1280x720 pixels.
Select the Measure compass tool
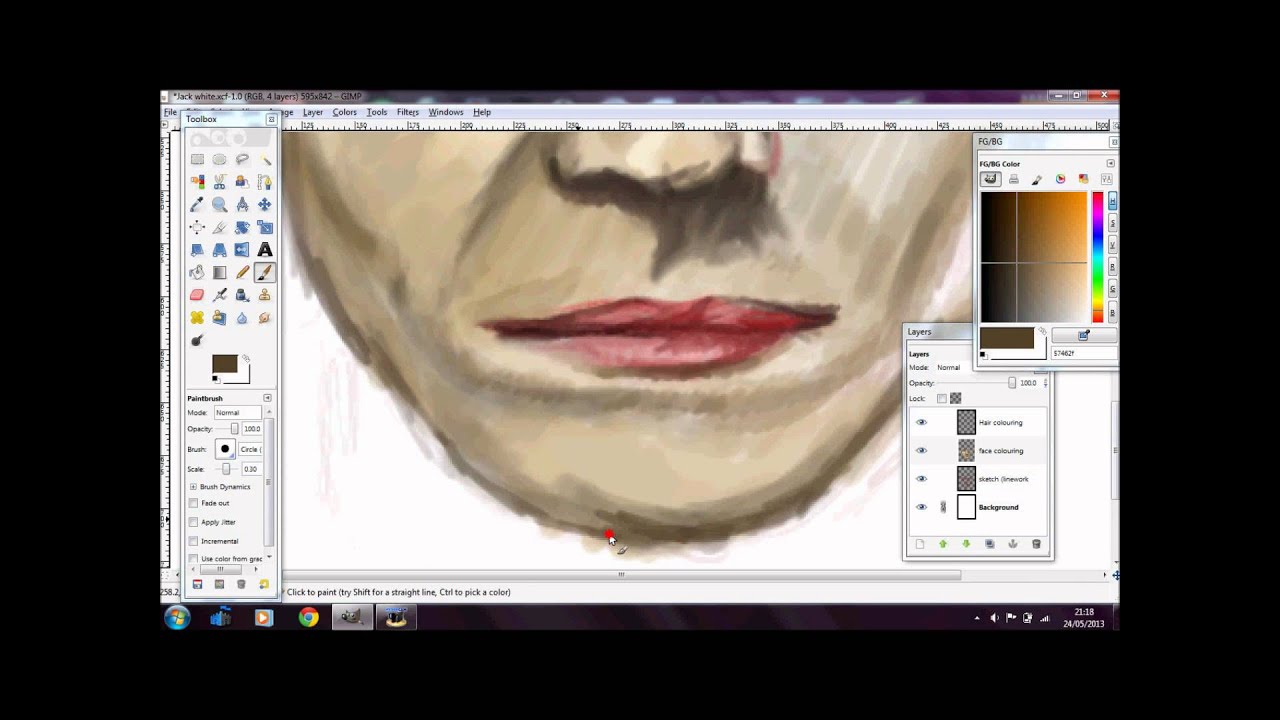coord(242,205)
